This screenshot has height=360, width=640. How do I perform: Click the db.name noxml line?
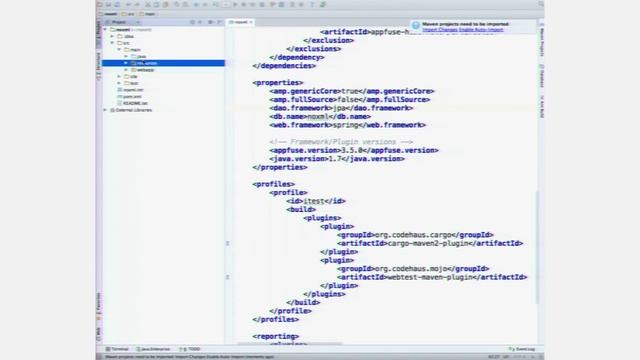tap(320, 117)
